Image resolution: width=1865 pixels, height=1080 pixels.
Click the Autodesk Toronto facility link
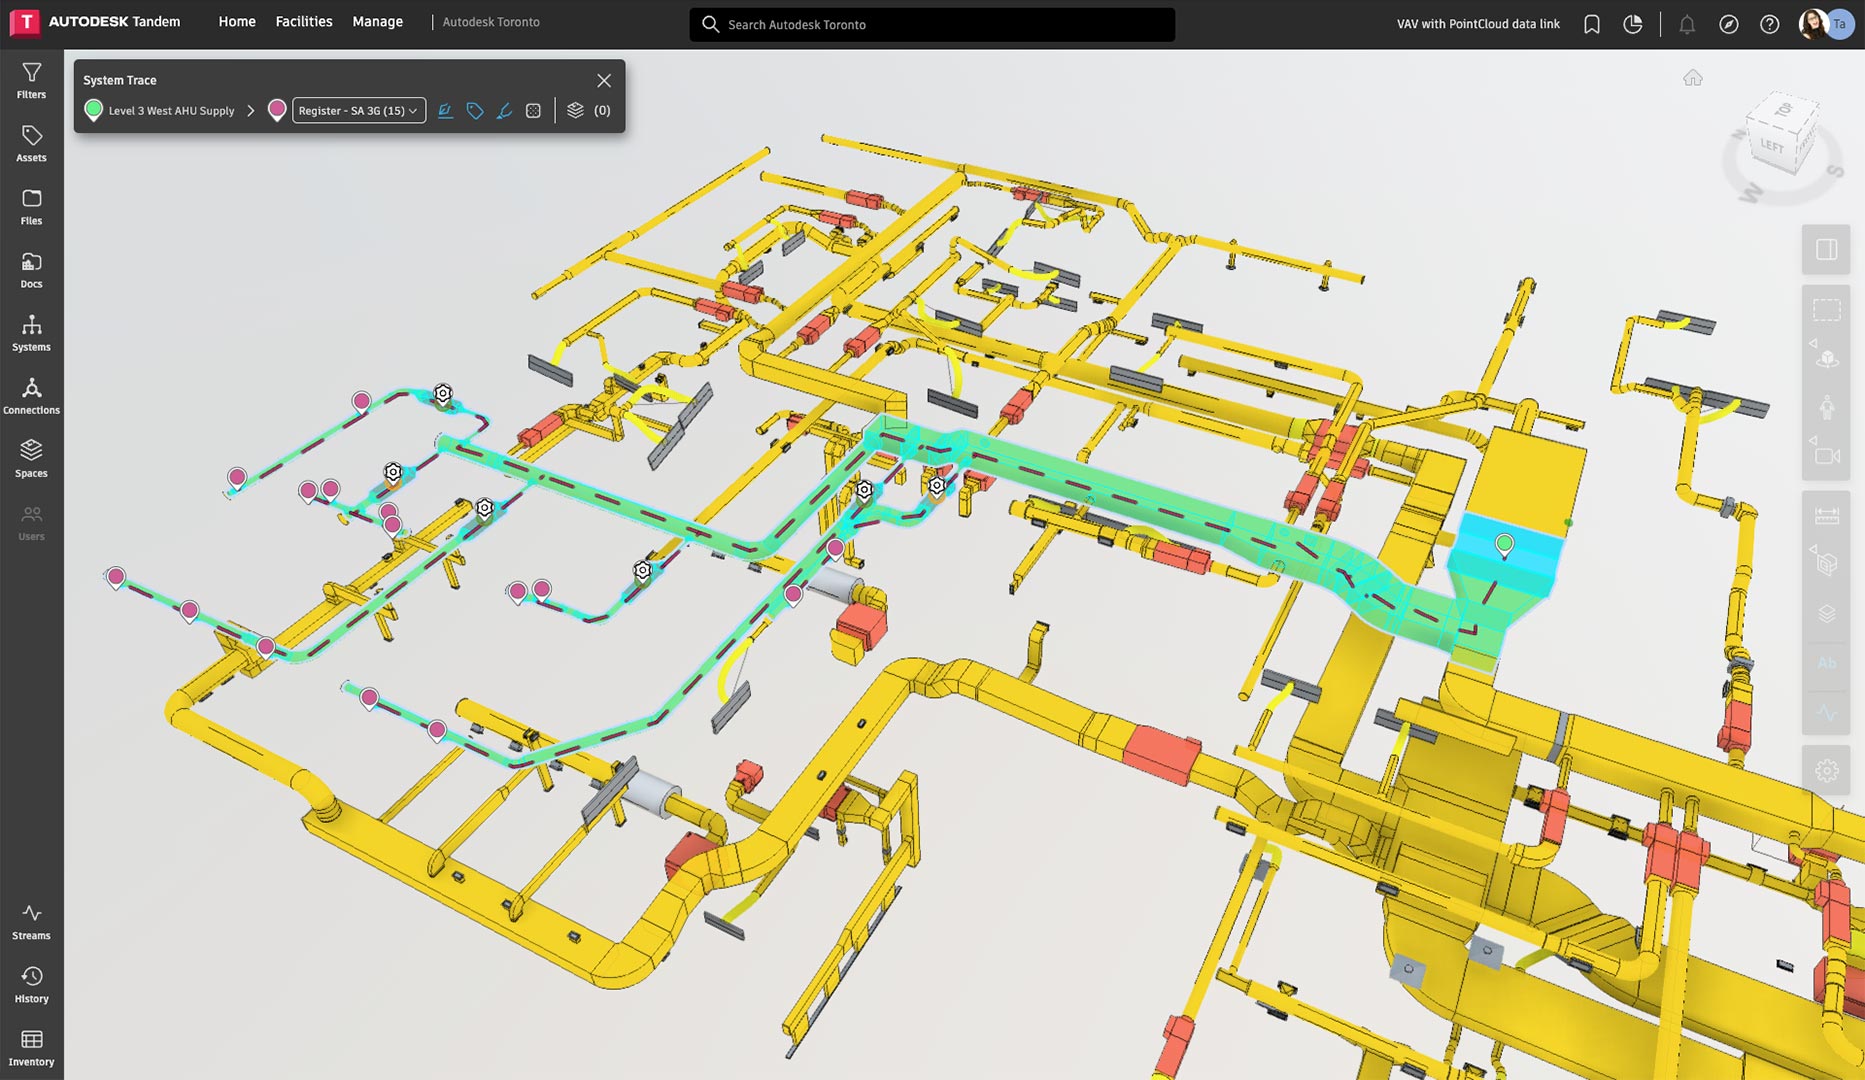click(491, 22)
